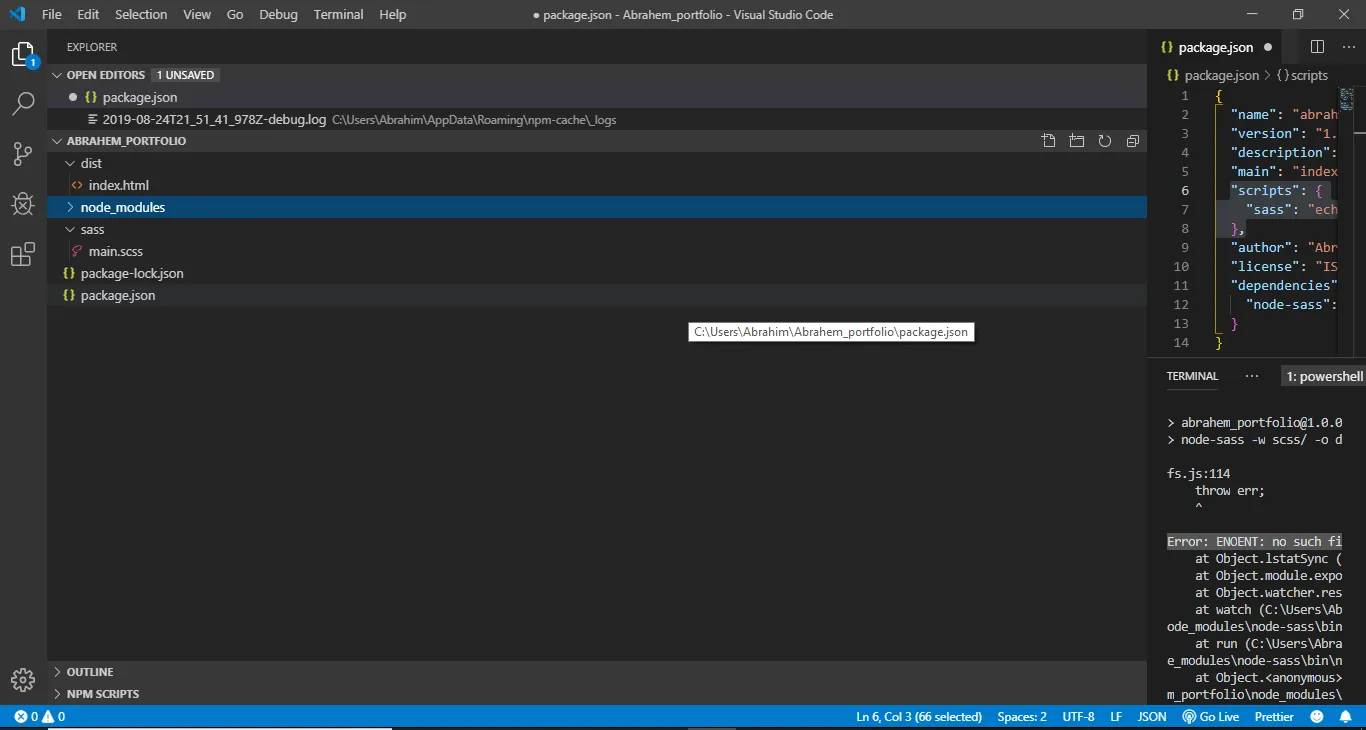This screenshot has width=1366, height=730.
Task: Open package.json in the project tree
Action: tap(597, 295)
